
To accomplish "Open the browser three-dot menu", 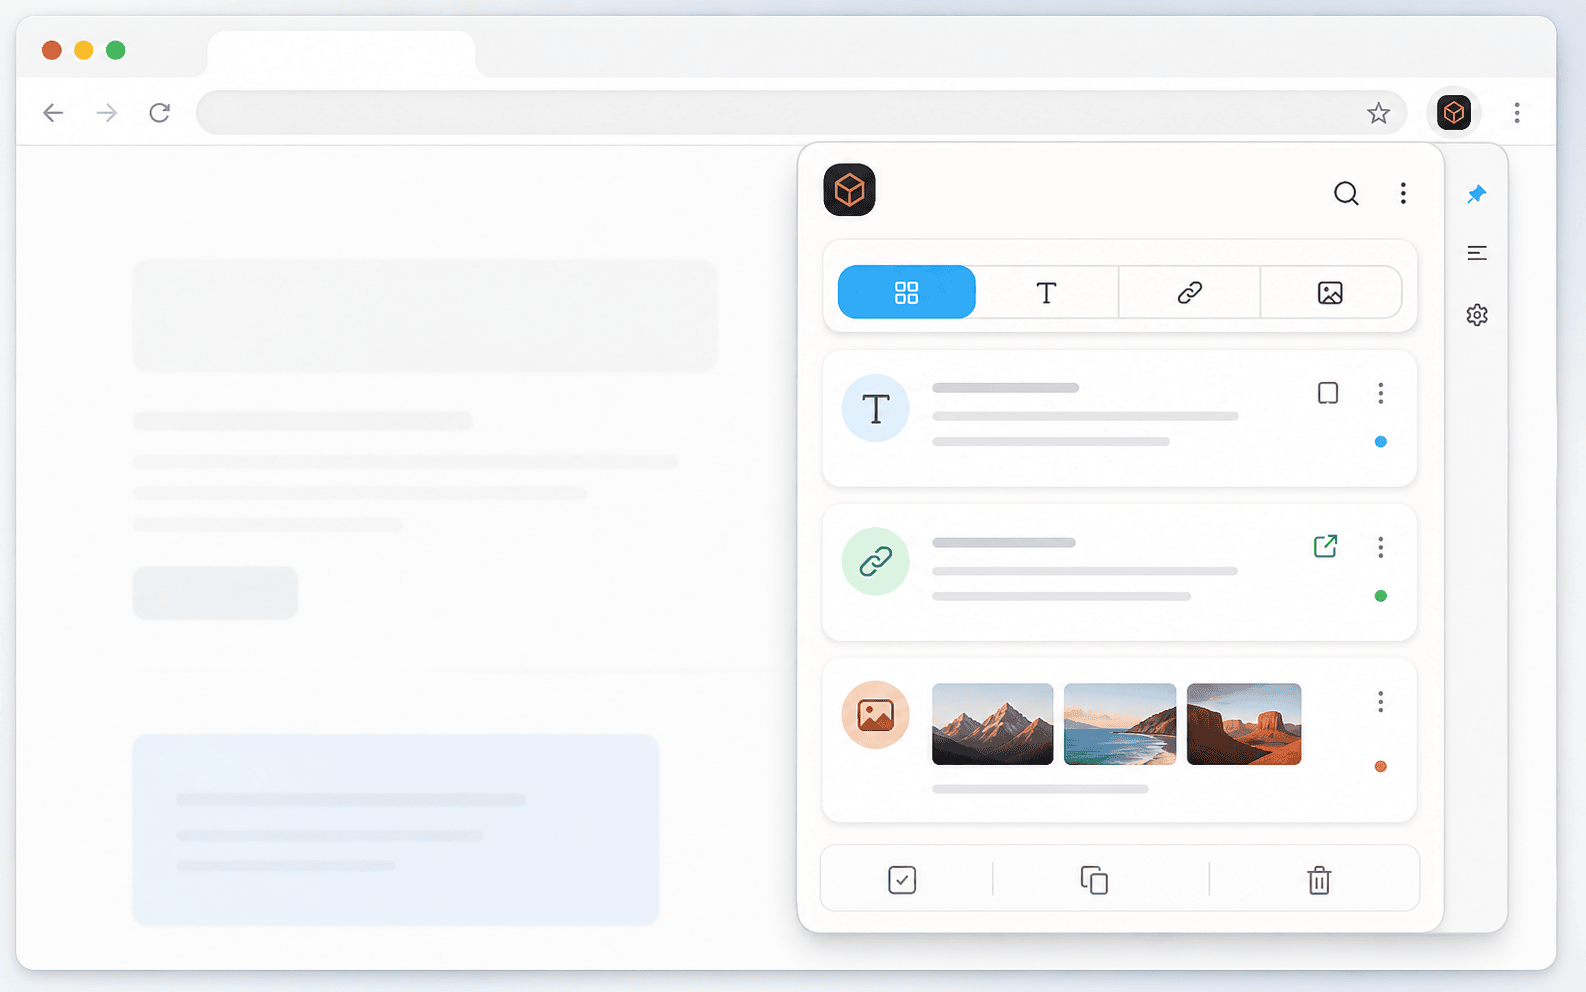I will click(x=1517, y=113).
